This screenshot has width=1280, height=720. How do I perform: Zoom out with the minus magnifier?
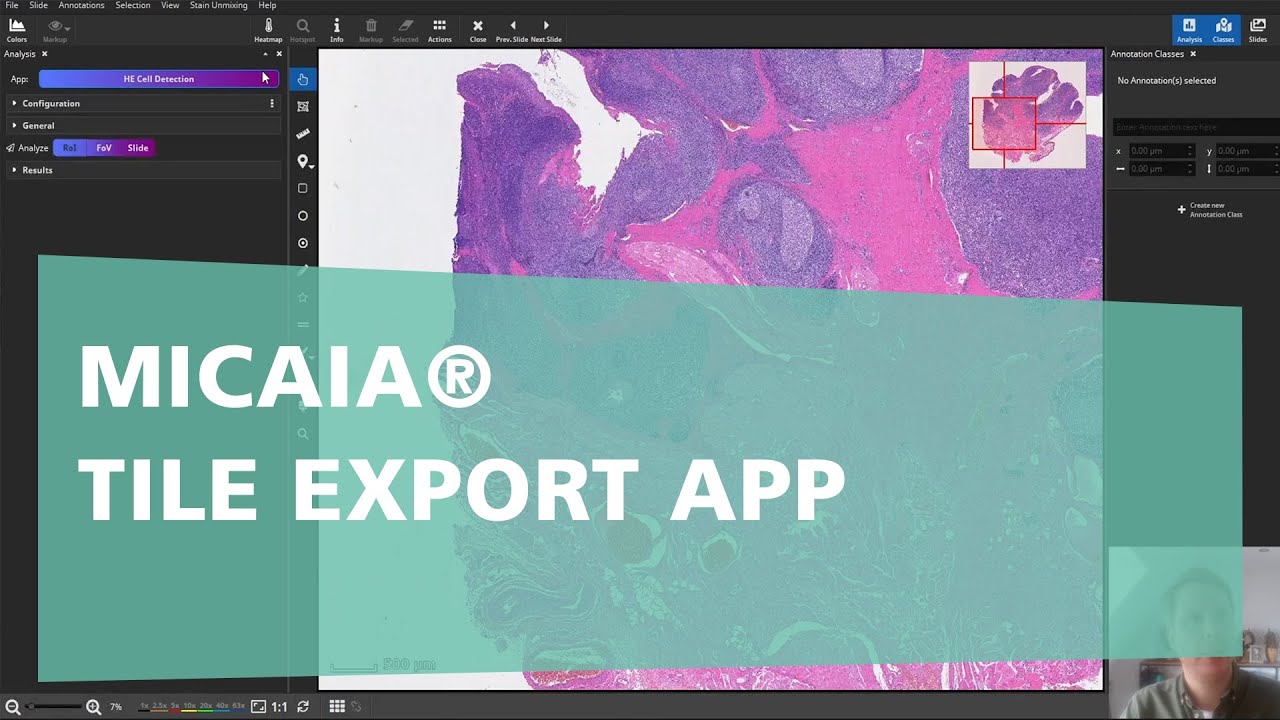(13, 707)
